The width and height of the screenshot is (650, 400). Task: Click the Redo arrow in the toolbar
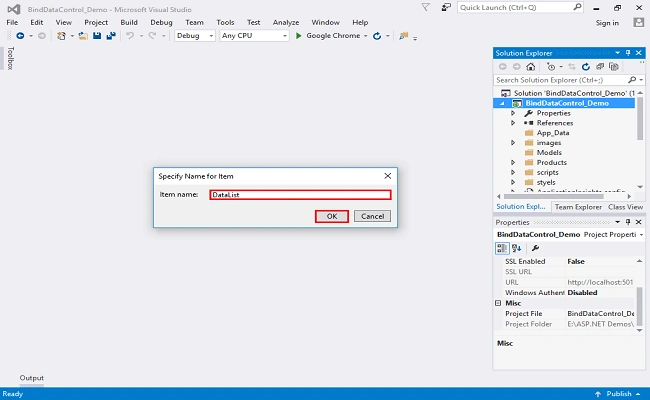153,36
